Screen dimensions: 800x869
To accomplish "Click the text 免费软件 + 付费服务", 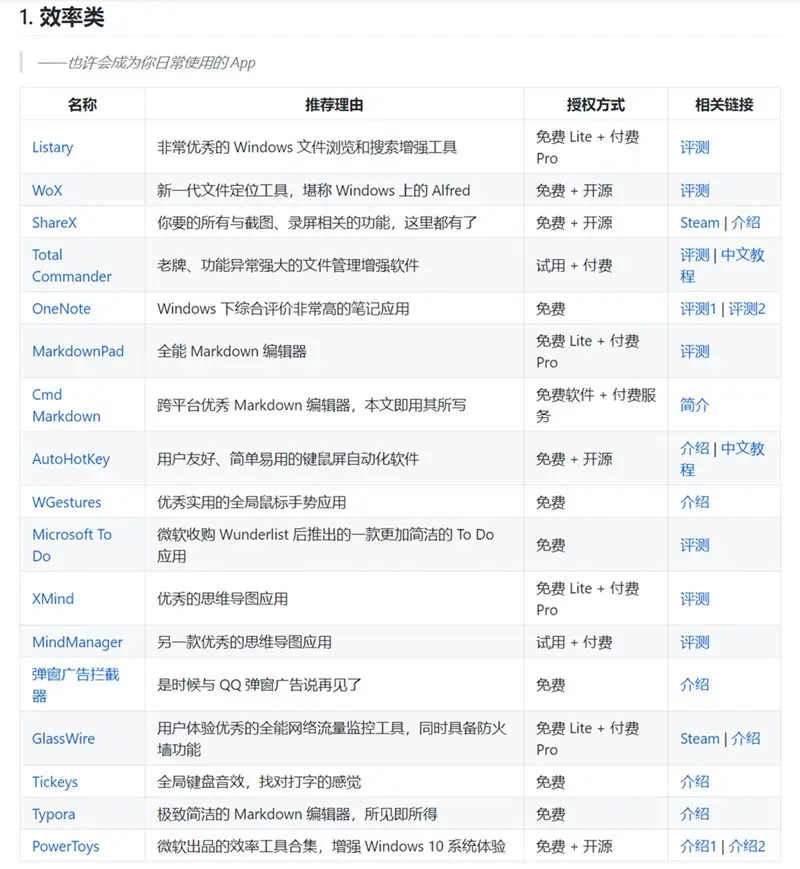I will [x=596, y=405].
